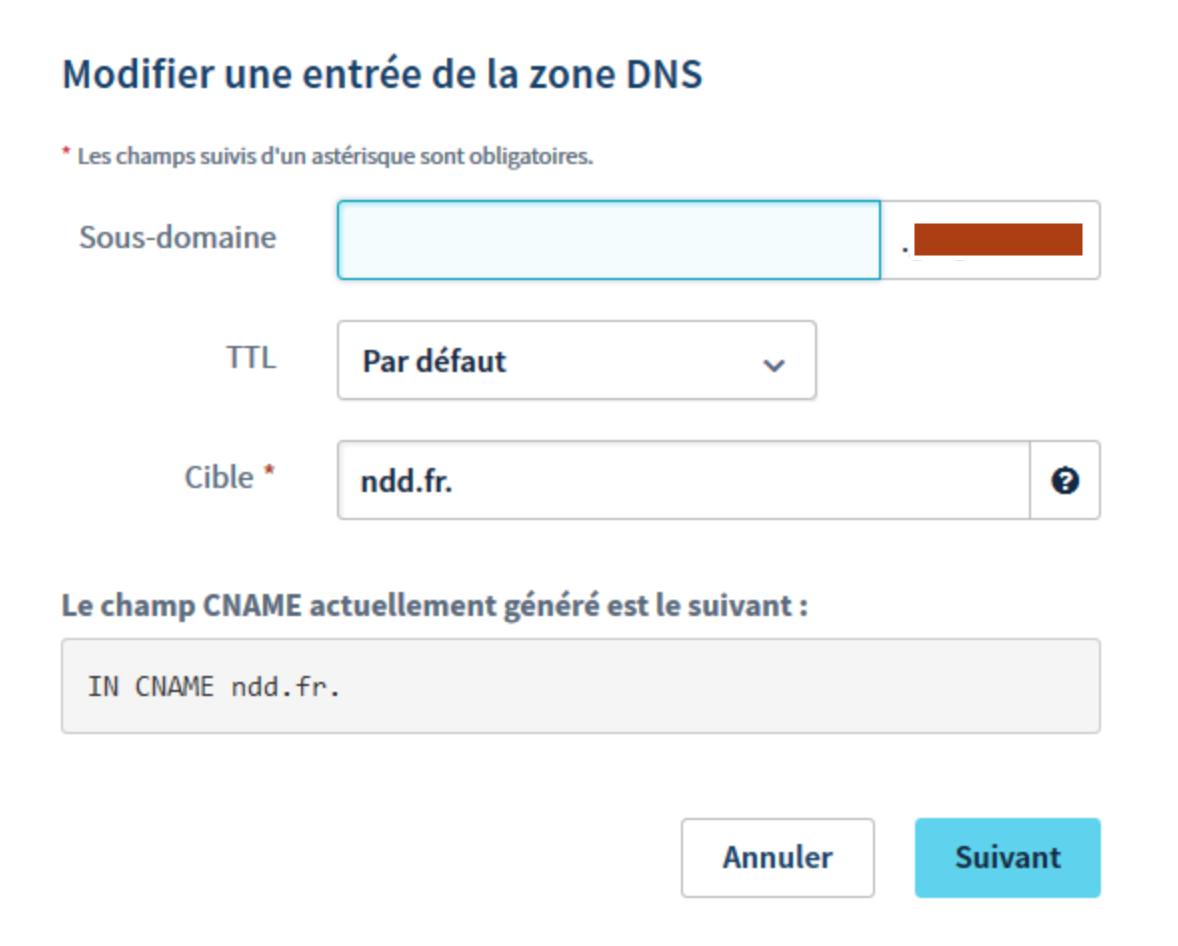
Task: Click the Sous-domaine field label
Action: 178,238
